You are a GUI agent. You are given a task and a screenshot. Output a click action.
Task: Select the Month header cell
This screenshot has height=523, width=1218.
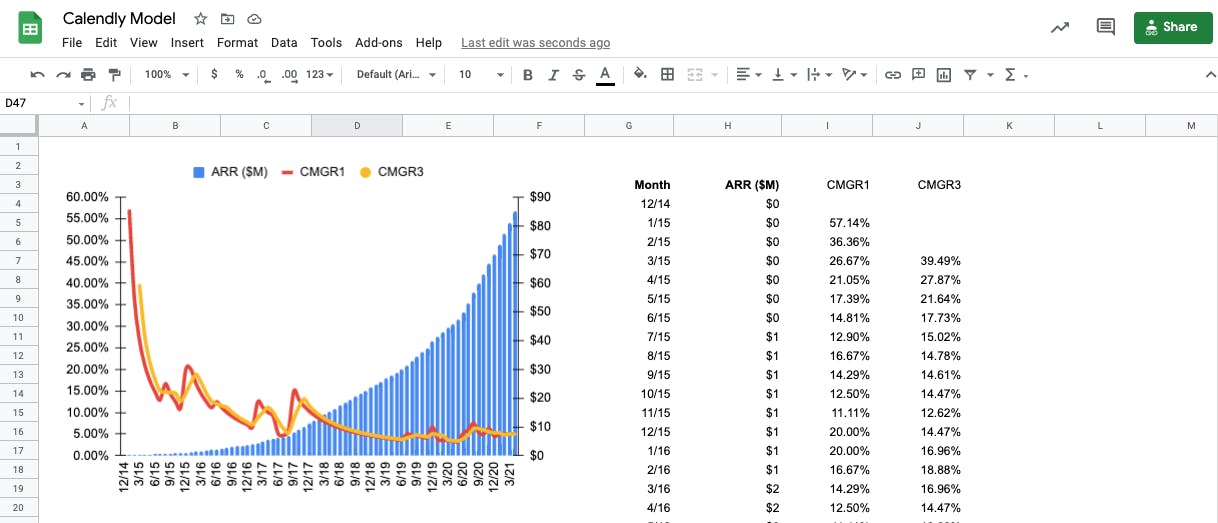point(628,184)
